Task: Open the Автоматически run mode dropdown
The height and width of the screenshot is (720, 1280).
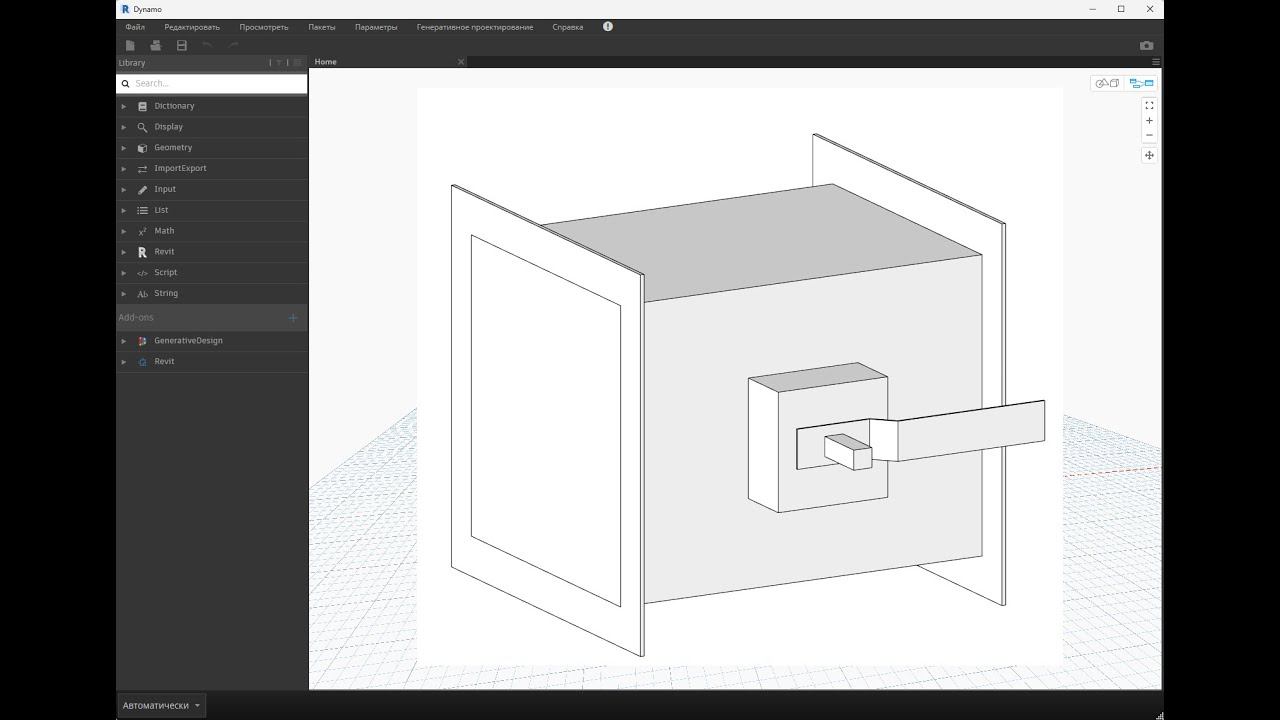Action: tap(162, 705)
